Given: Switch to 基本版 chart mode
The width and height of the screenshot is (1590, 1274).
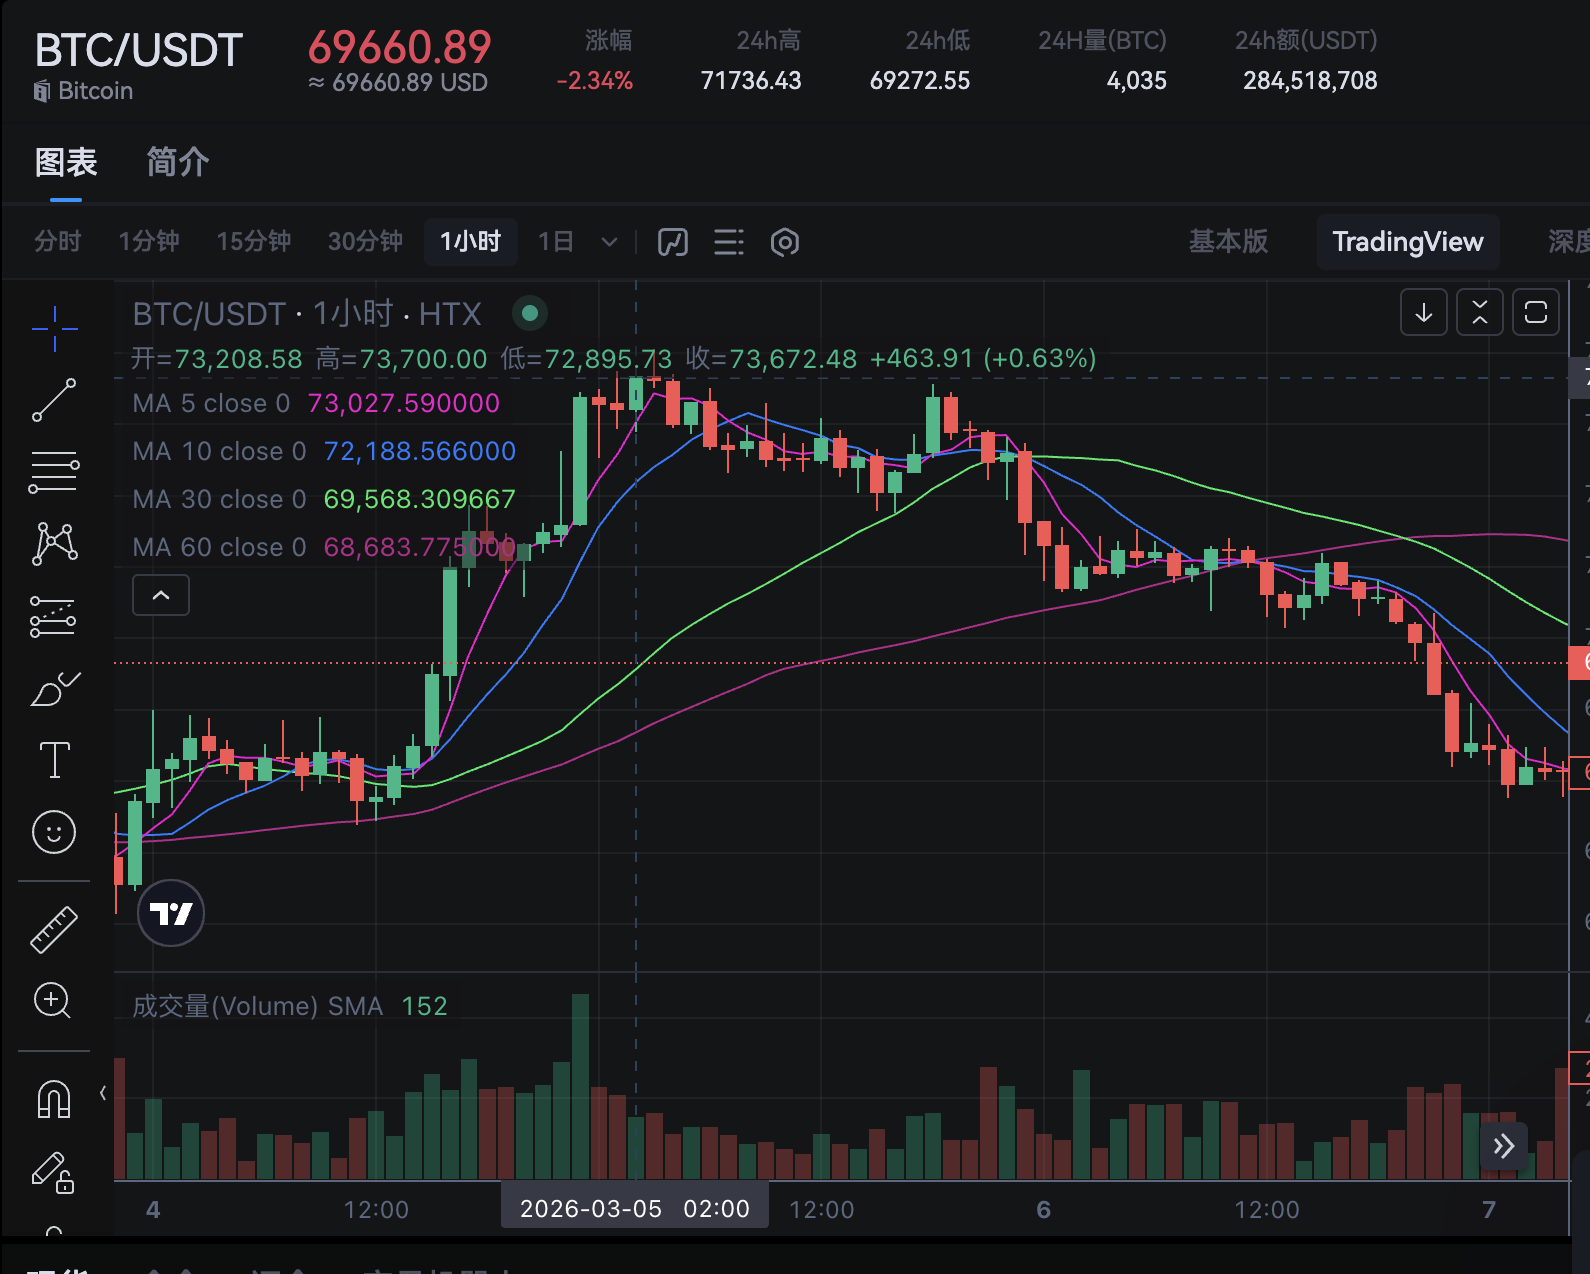Looking at the screenshot, I should 1227,242.
